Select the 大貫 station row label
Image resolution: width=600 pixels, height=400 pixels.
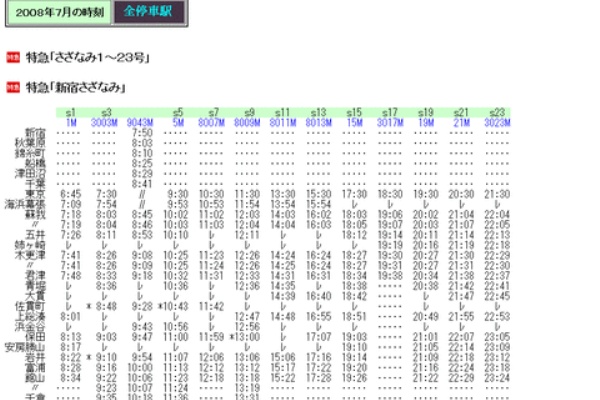pyautogui.click(x=35, y=296)
